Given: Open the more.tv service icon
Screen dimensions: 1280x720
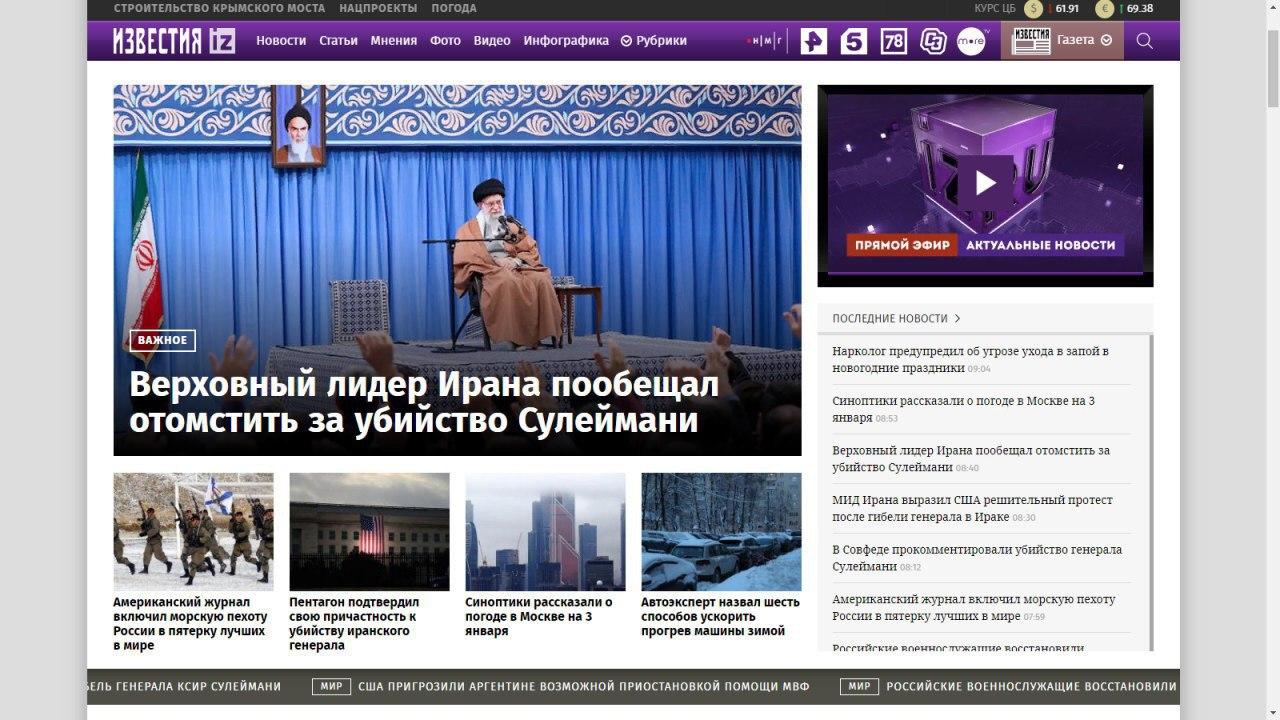Looking at the screenshot, I should point(972,40).
